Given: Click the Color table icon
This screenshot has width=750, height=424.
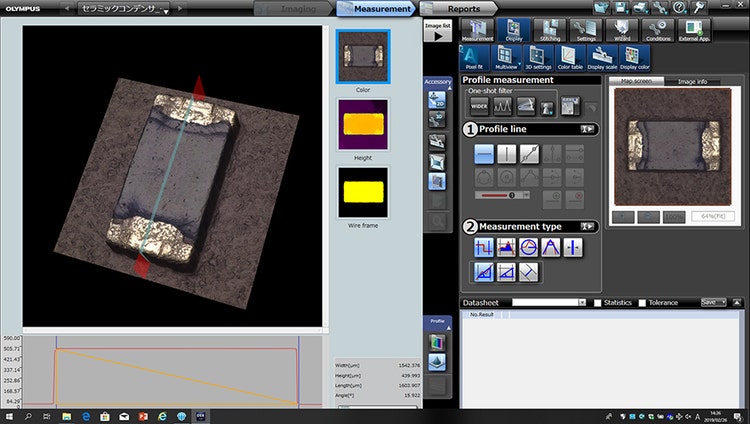Looking at the screenshot, I should (570, 58).
